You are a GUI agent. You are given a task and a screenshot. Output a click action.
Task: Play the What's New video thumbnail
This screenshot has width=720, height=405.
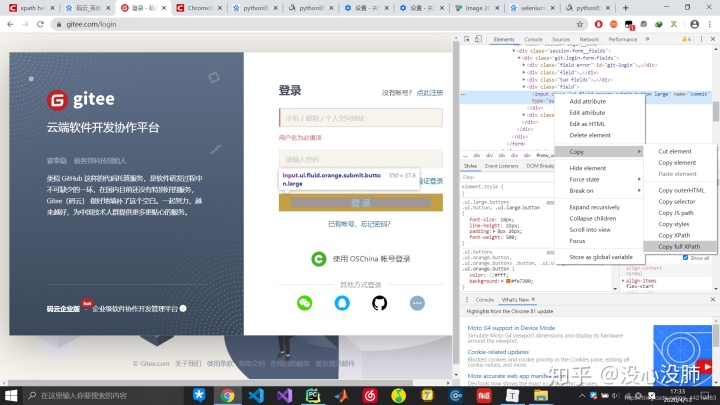(682, 353)
